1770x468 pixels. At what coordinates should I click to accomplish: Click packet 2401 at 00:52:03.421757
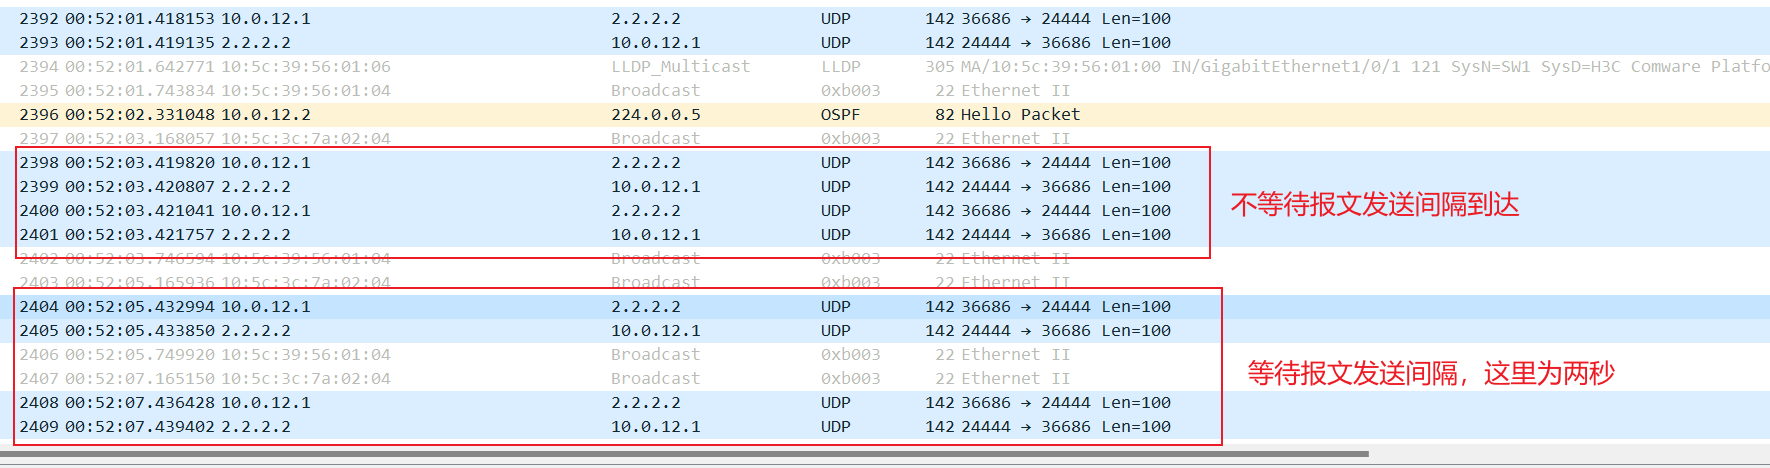(x=600, y=235)
